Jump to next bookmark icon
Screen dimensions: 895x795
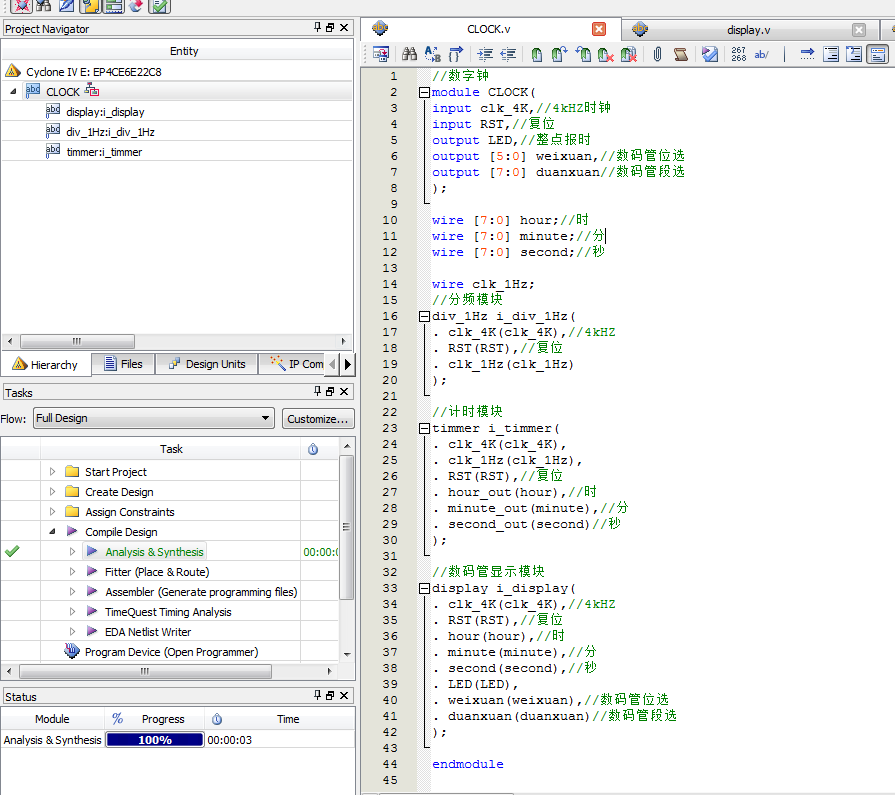pyautogui.click(x=559, y=54)
